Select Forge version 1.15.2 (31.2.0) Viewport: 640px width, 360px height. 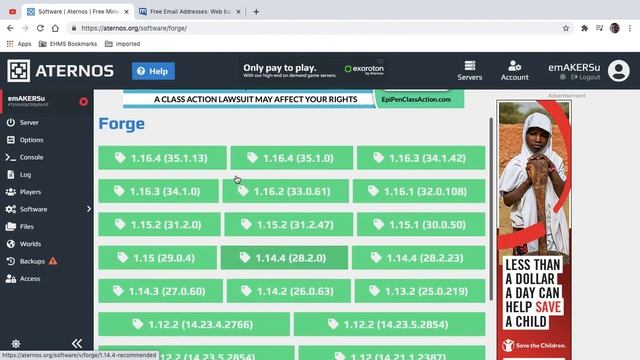click(159, 224)
